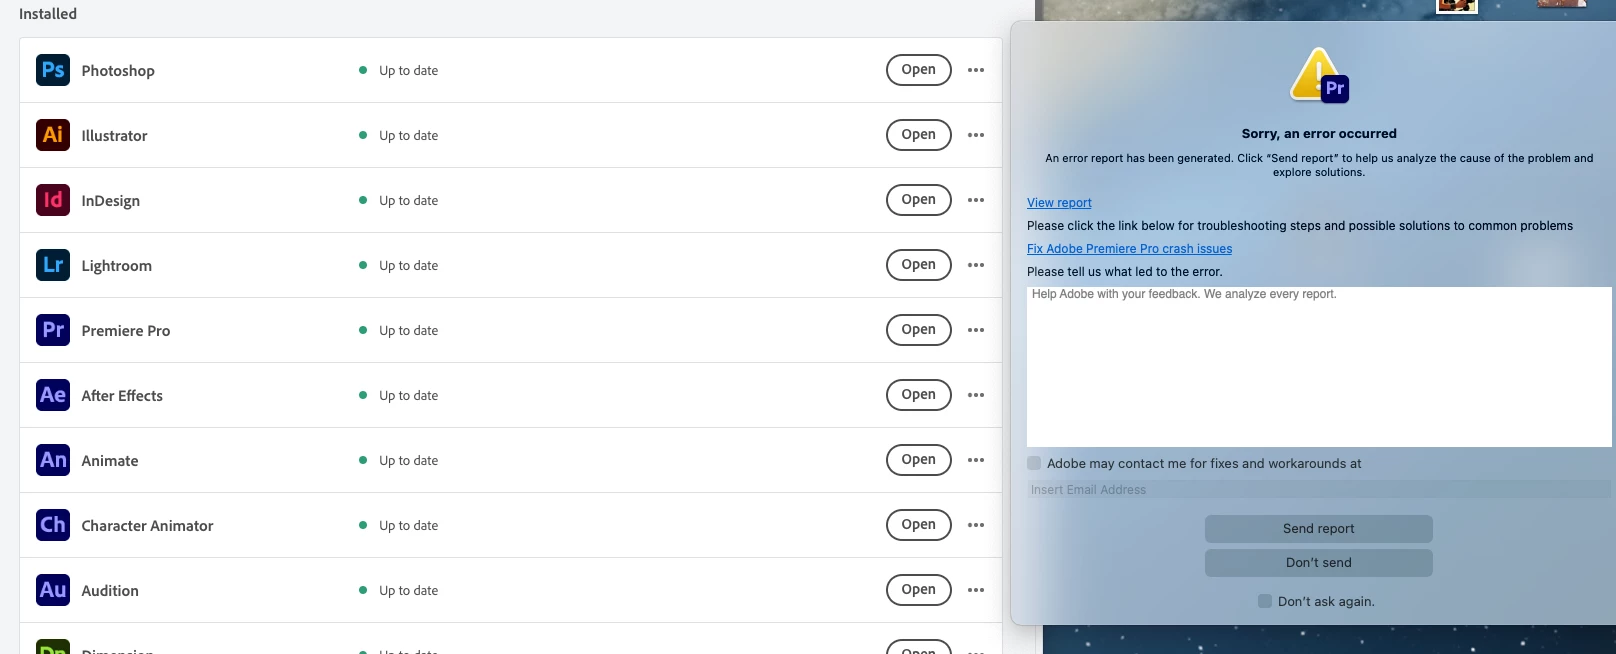Click the Photoshop name text

[118, 71]
